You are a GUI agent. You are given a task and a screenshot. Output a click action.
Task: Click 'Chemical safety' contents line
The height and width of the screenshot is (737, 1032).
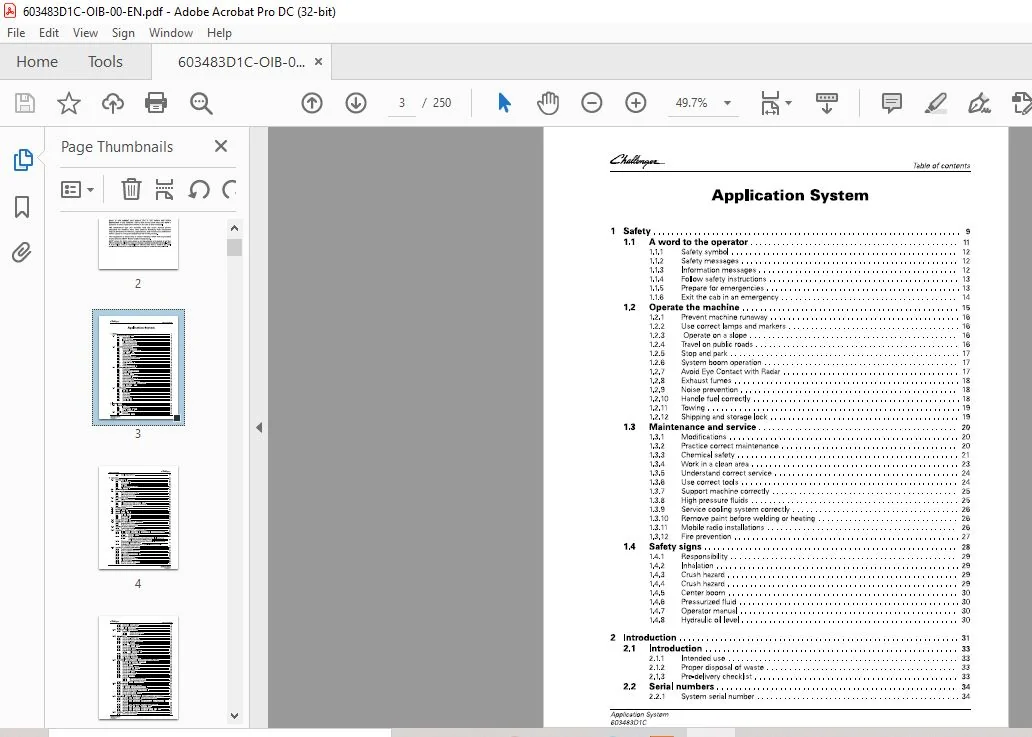pos(810,455)
